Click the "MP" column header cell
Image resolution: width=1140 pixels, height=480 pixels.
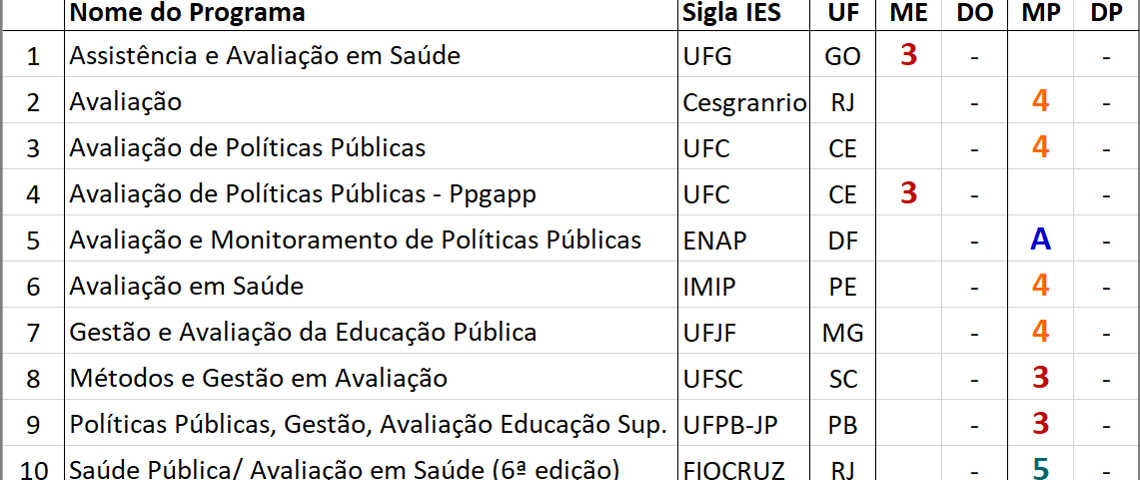tap(1040, 13)
